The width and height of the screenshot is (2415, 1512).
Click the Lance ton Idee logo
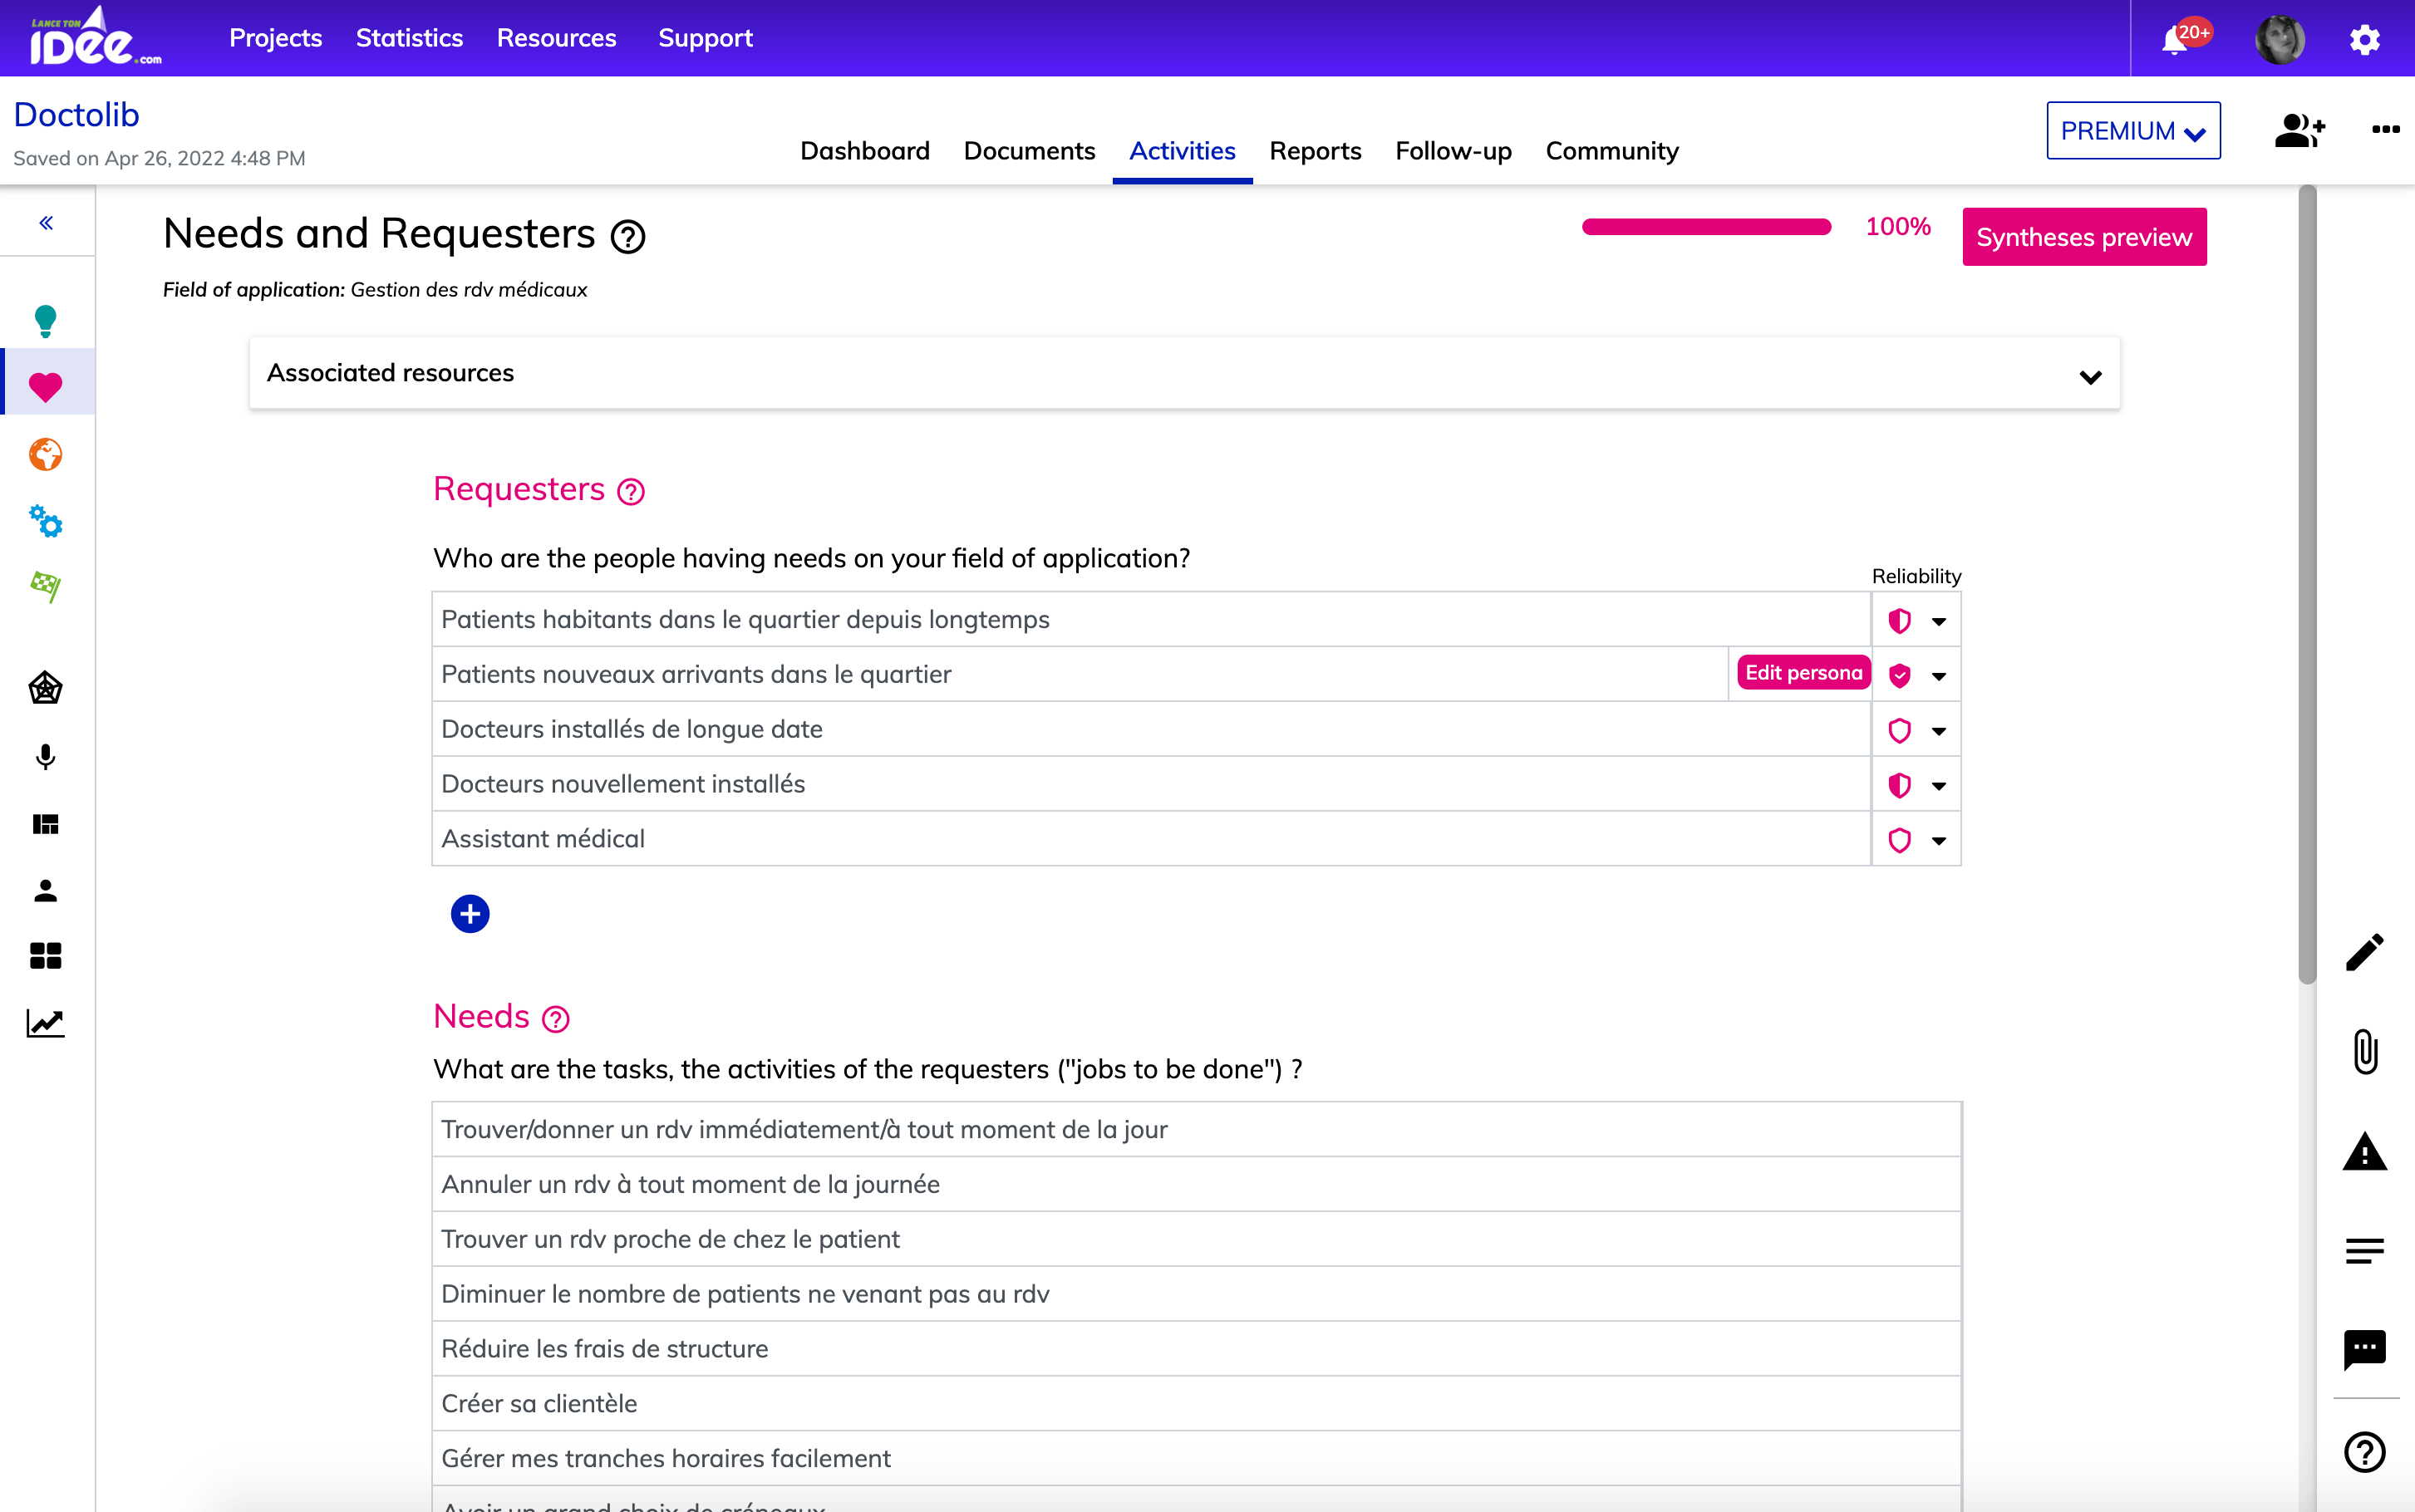coord(96,37)
